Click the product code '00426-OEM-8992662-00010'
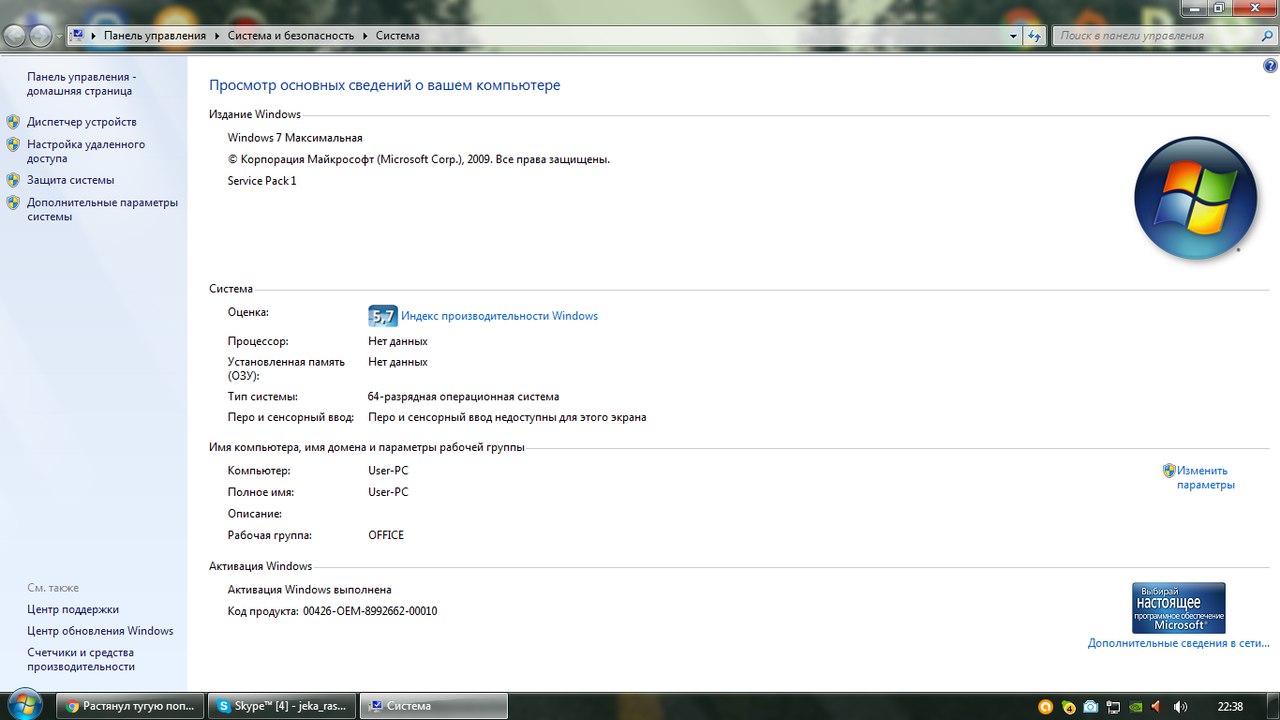1280x720 pixels. pyautogui.click(x=370, y=611)
